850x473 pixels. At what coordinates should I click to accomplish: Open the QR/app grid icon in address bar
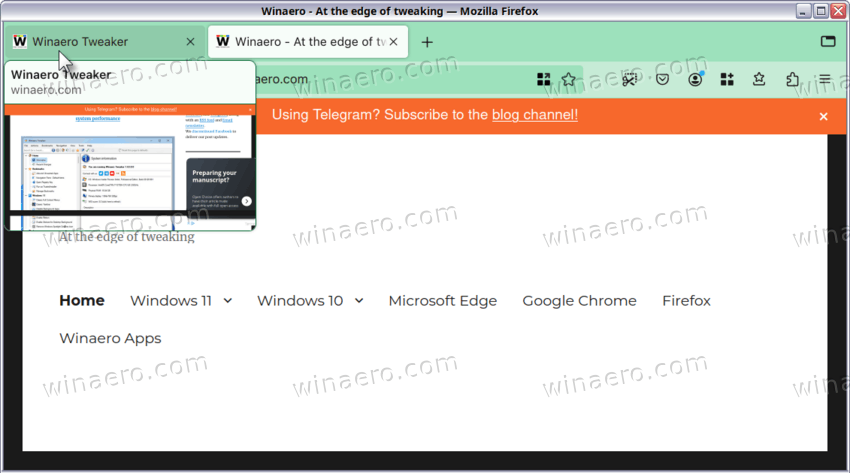tap(543, 80)
